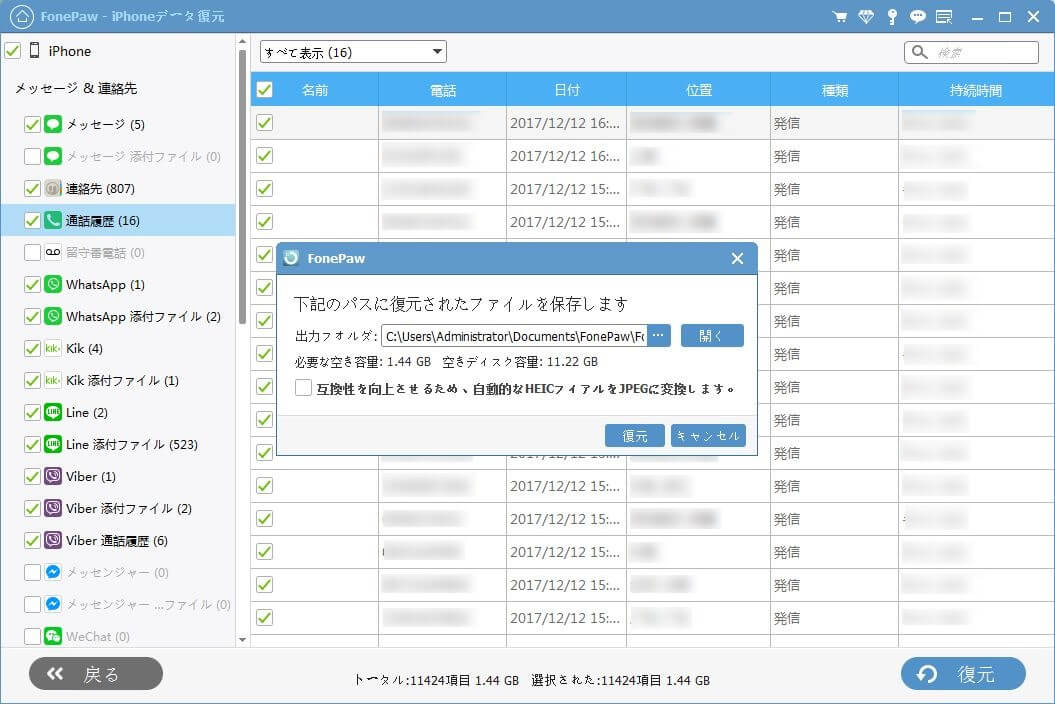The height and width of the screenshot is (704, 1055).
Task: Toggle the select-all checkbox in table header
Action: point(264,90)
